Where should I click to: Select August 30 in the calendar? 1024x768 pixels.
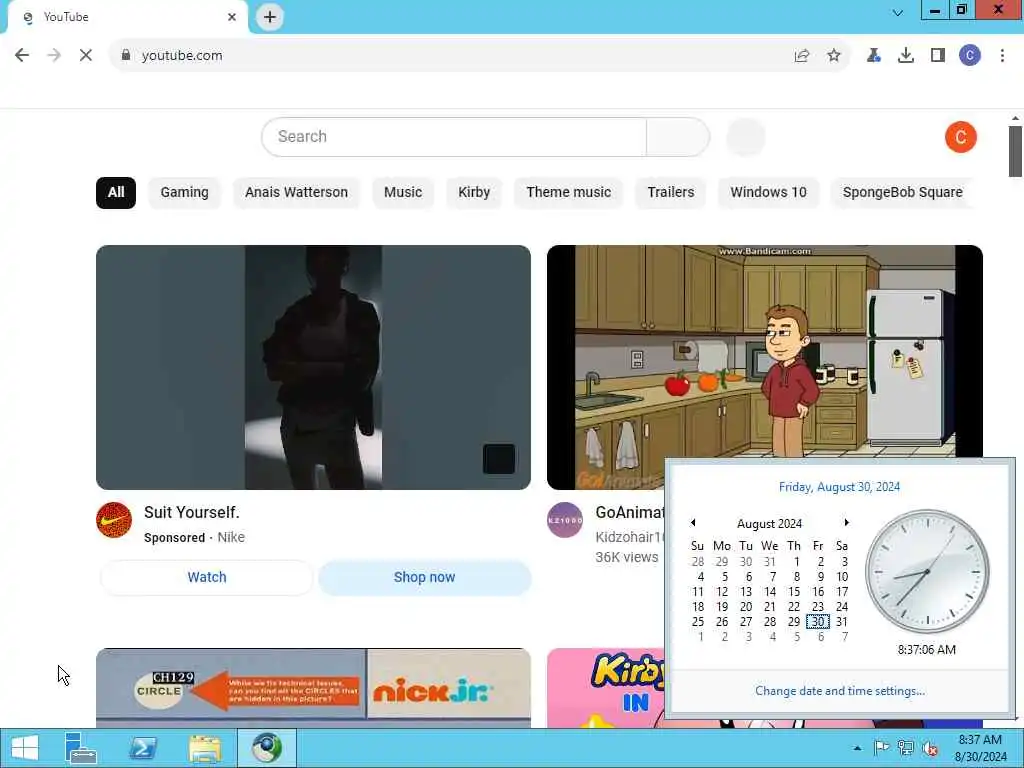coord(818,622)
